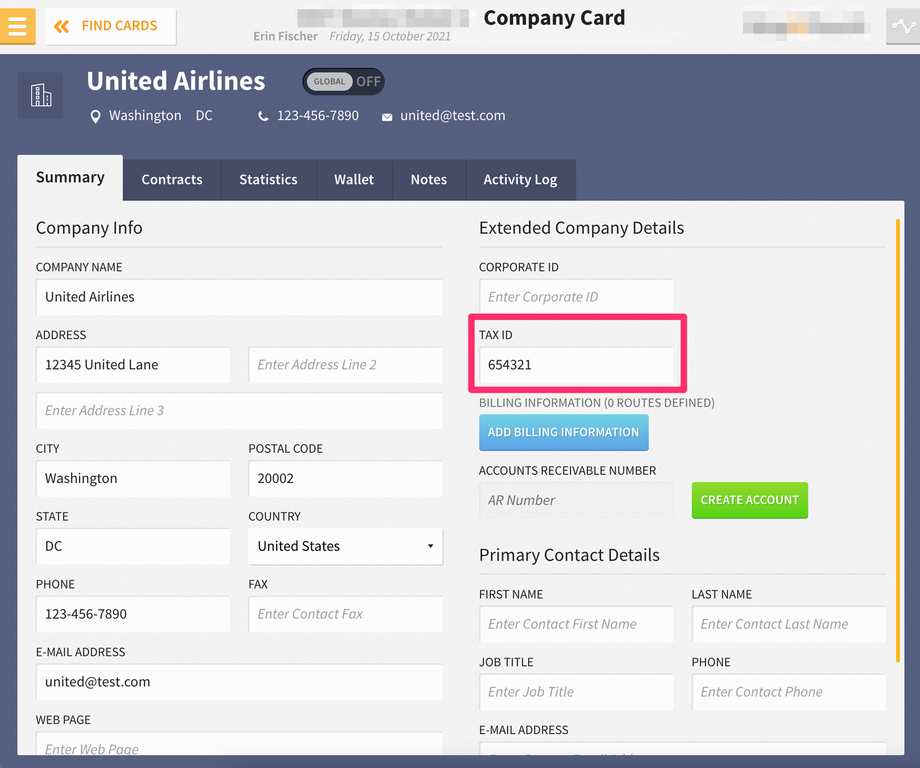Click the 'Company Info' heading
The width and height of the screenshot is (920, 768).
click(x=89, y=228)
